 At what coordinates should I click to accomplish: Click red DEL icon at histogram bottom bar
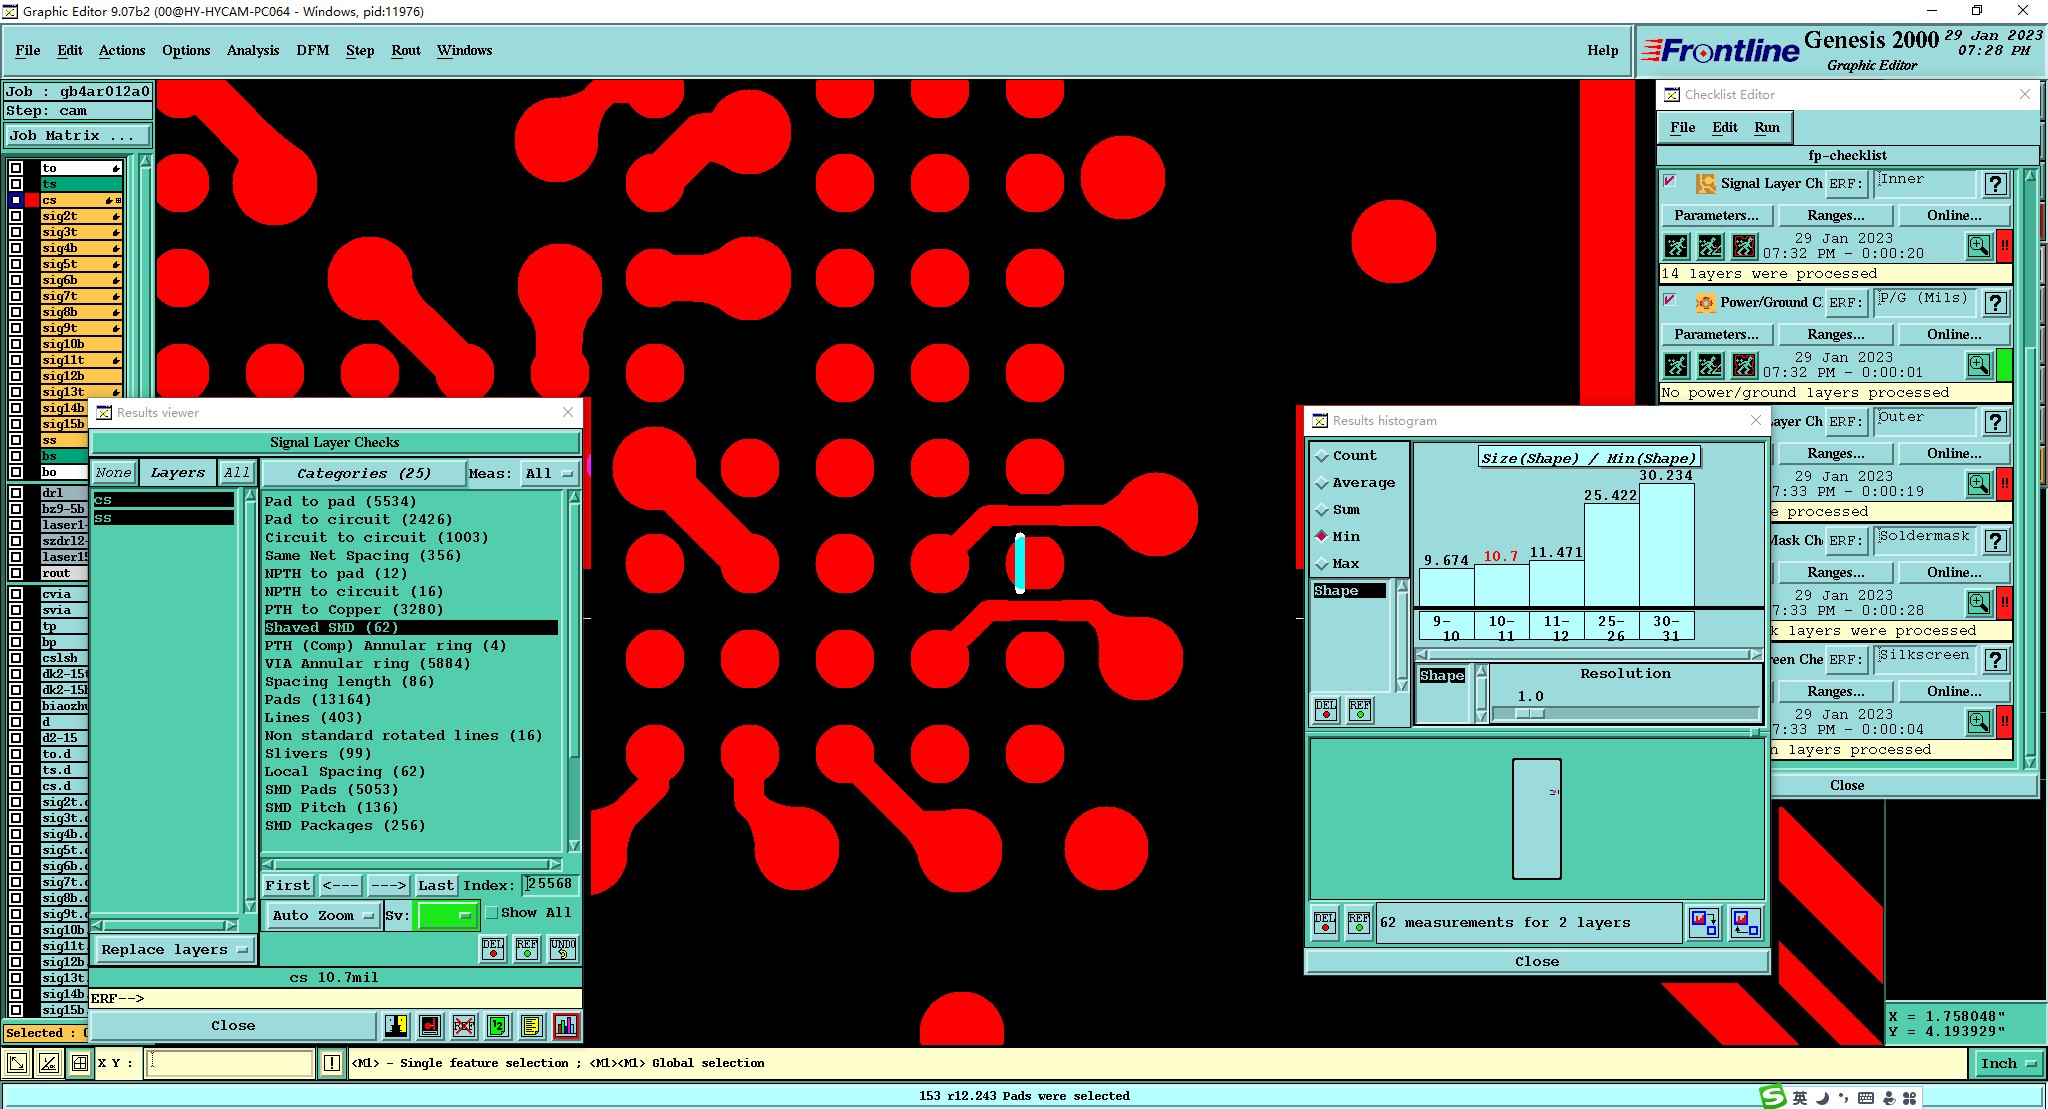(1325, 922)
